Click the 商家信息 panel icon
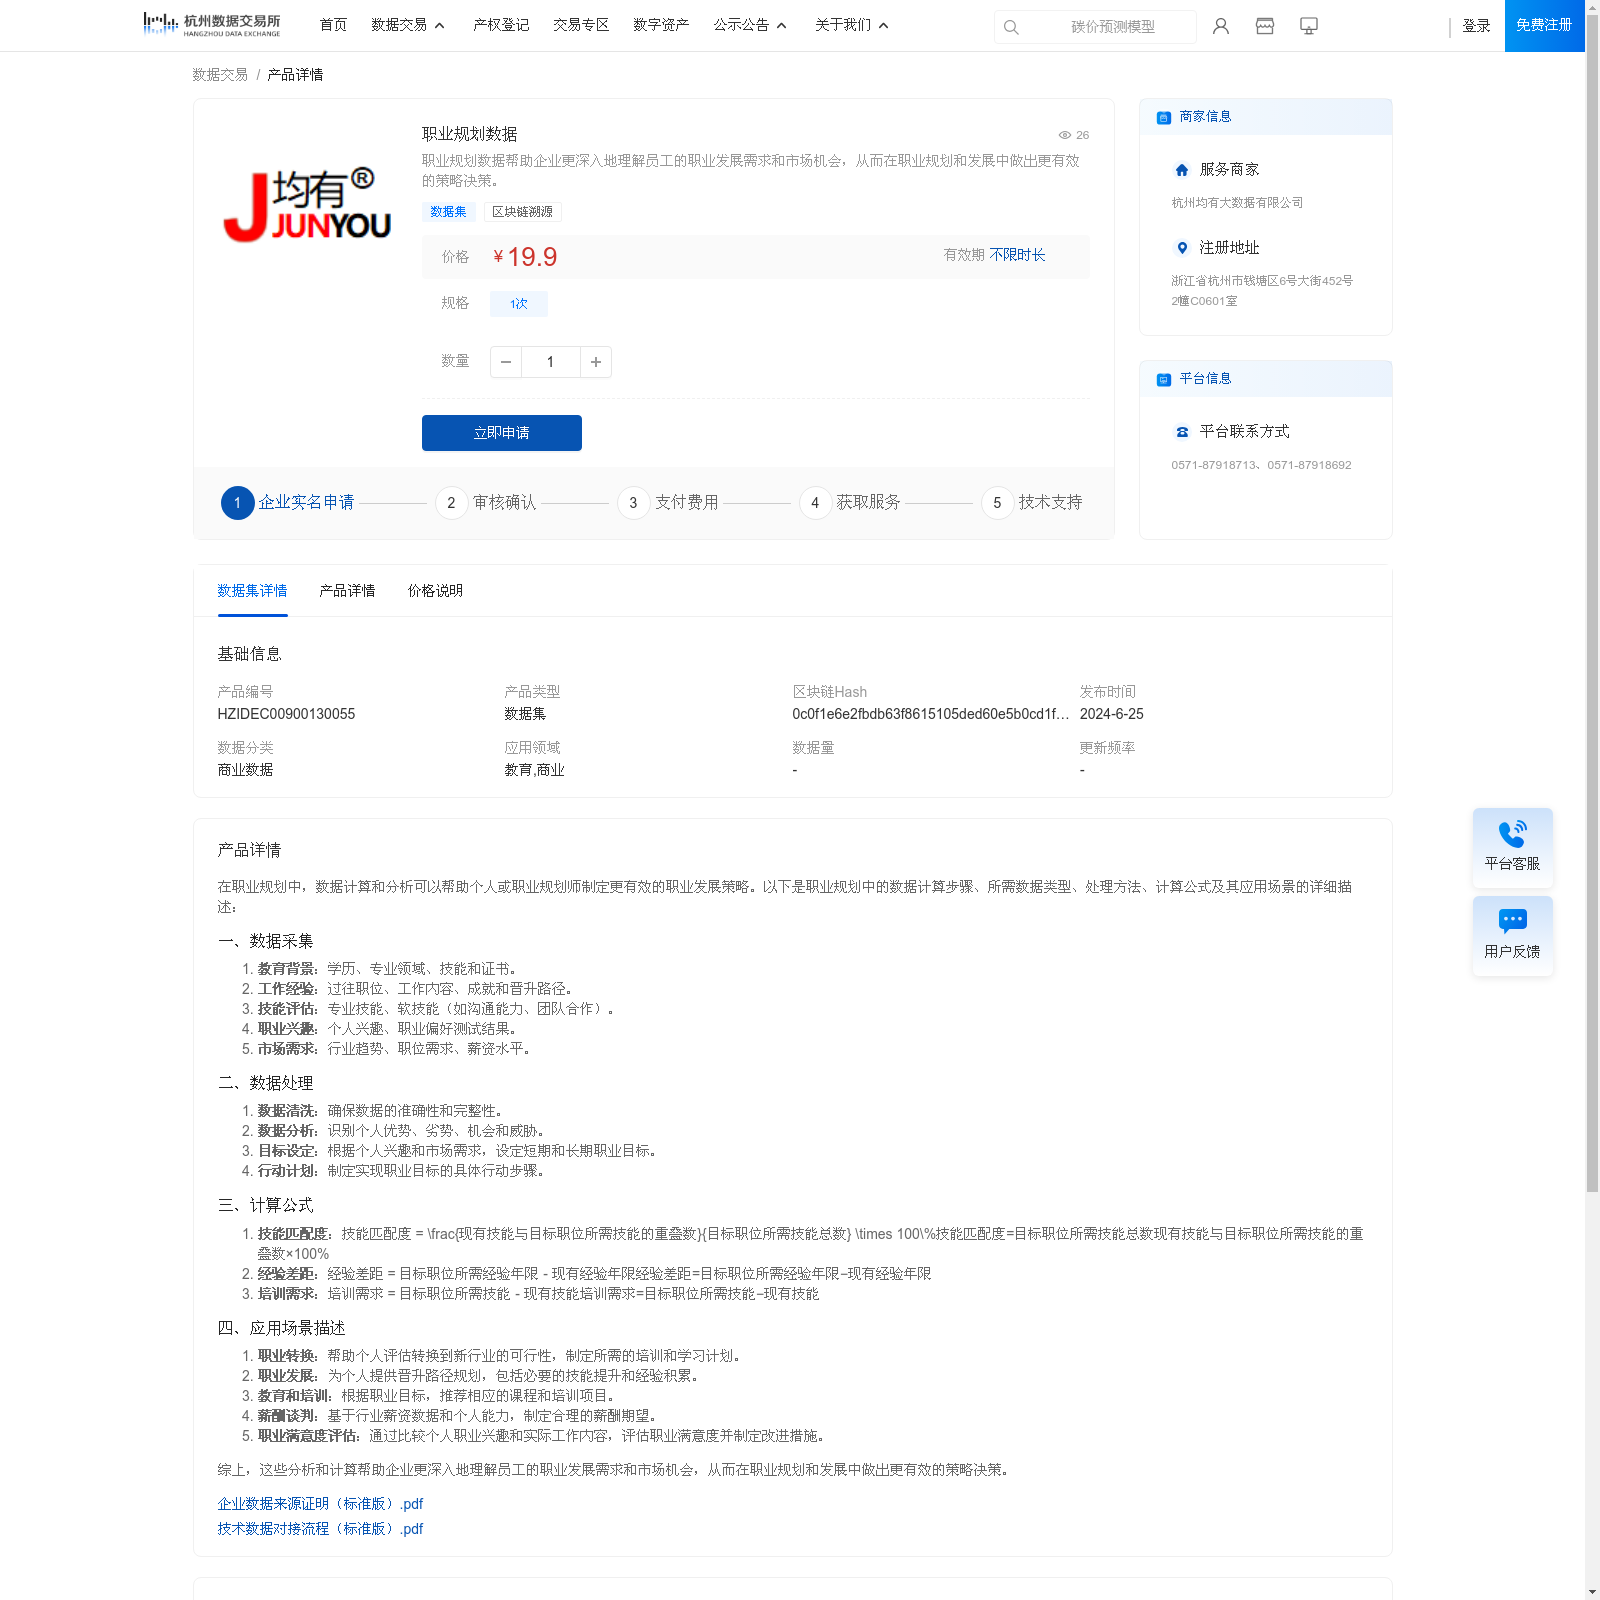 (x=1164, y=118)
